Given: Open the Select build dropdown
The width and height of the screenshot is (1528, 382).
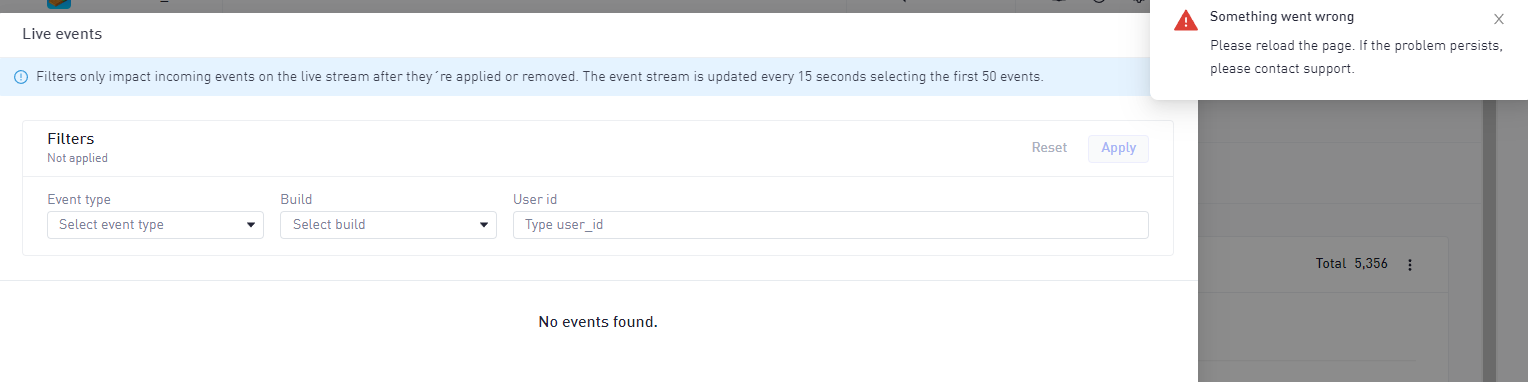Looking at the screenshot, I should tap(388, 225).
